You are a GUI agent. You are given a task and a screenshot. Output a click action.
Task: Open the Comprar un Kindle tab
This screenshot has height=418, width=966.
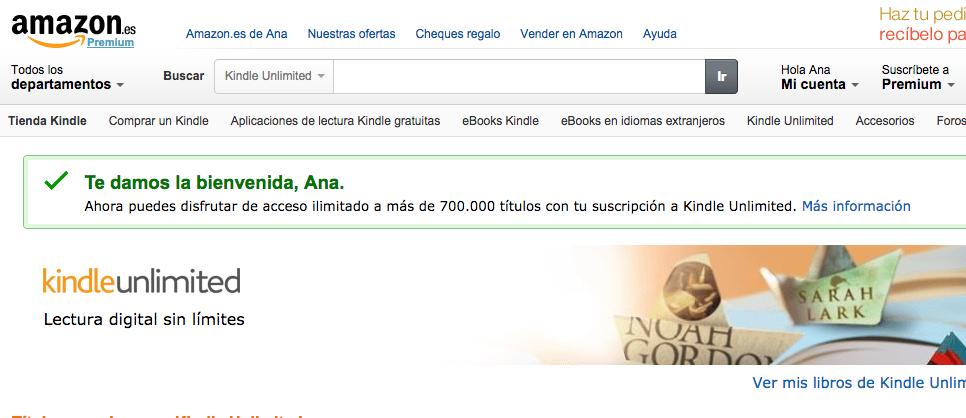click(158, 121)
